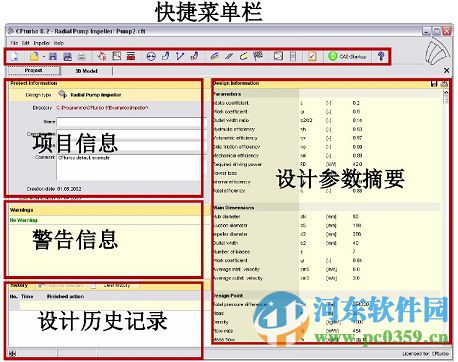Image resolution: width=458 pixels, height=362 pixels.
Task: Click the Total efficiency row
Action: coord(327,191)
